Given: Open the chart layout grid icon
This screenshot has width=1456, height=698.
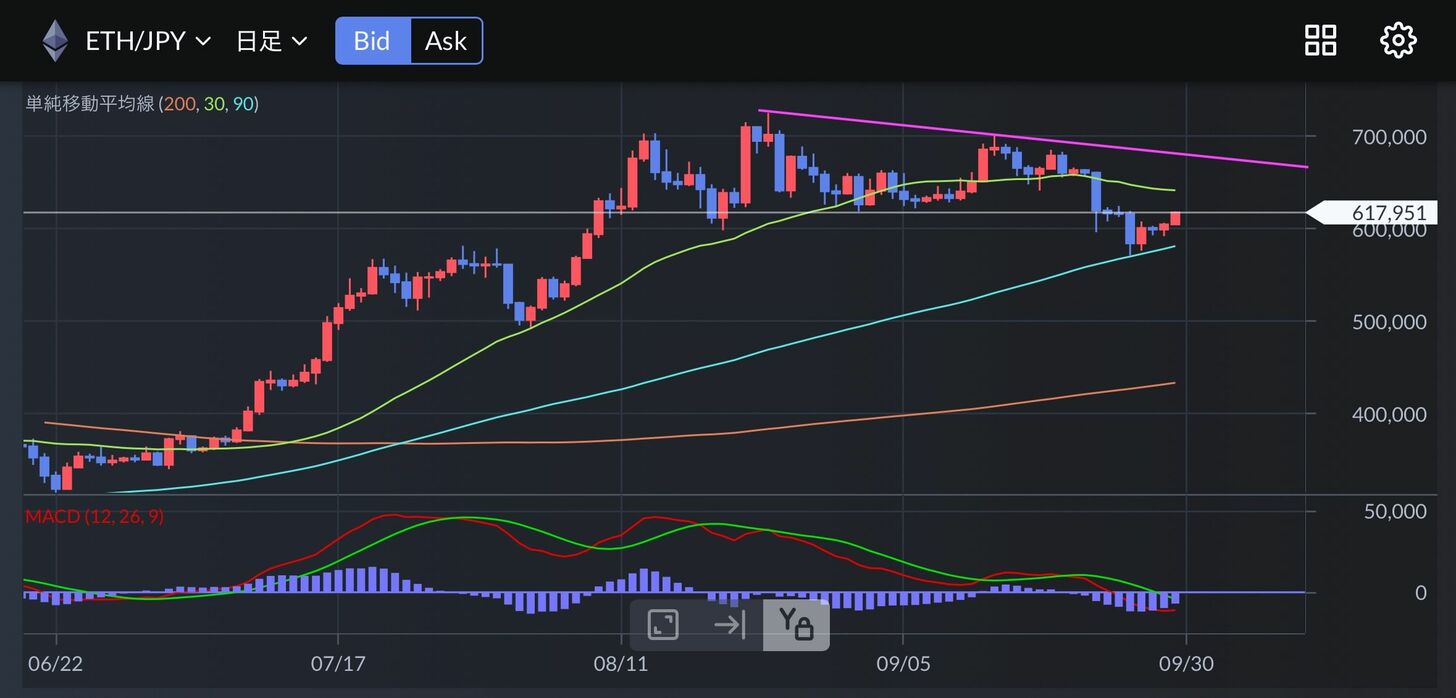Looking at the screenshot, I should tap(1320, 41).
